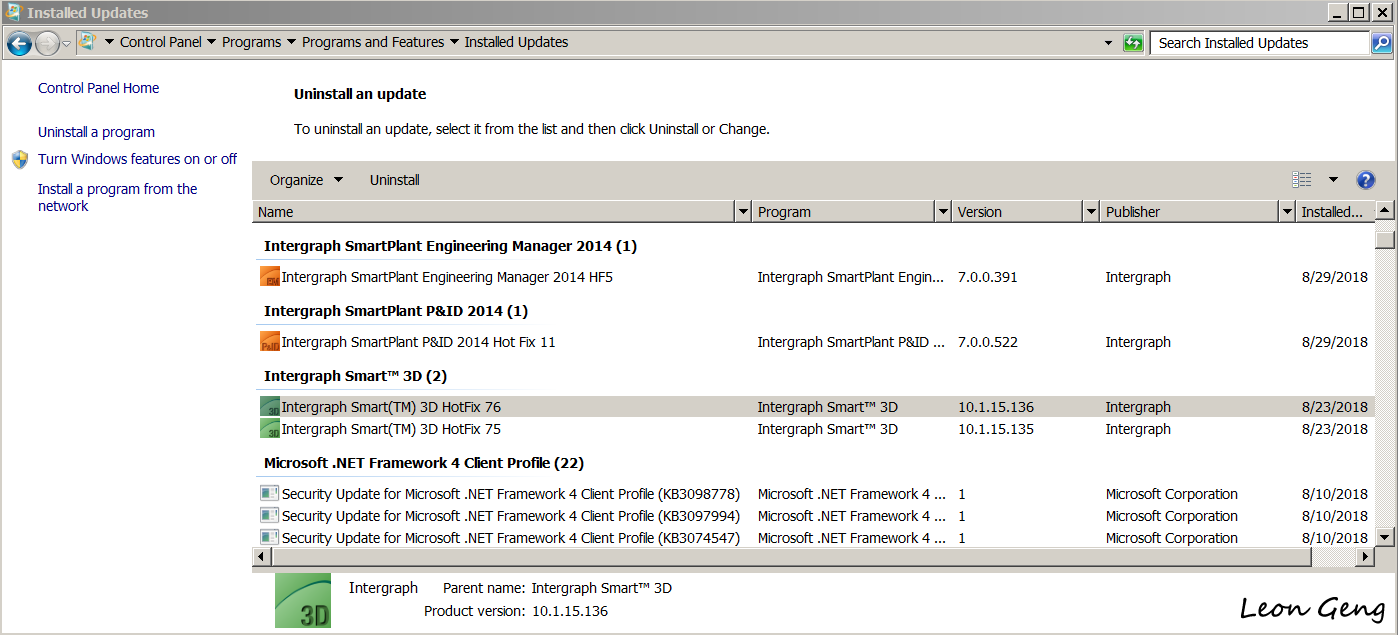Expand the Control Panel breadcrumb arrow
Viewport: 1398px width, 635px height.
211,43
